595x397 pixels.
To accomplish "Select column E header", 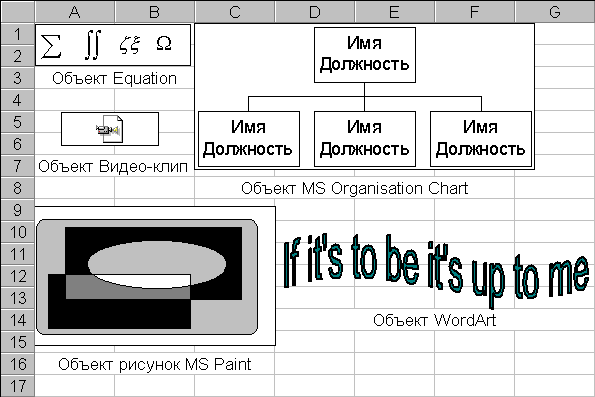I will coord(395,12).
